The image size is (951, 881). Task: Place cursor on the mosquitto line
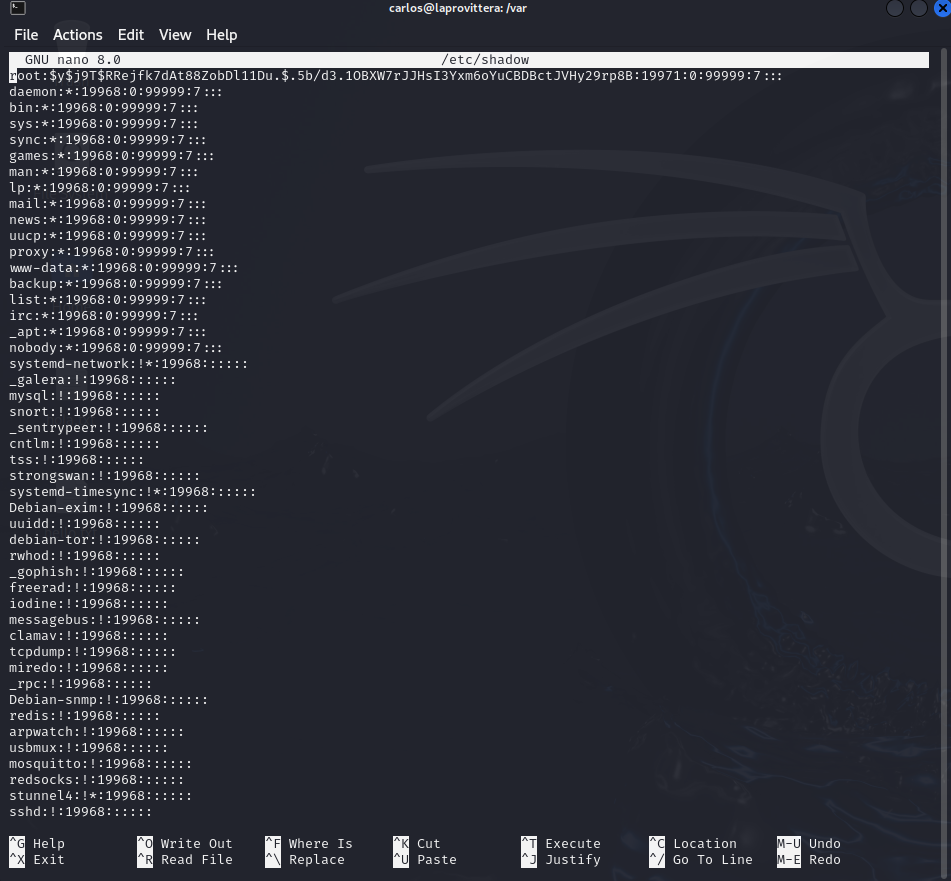point(100,764)
